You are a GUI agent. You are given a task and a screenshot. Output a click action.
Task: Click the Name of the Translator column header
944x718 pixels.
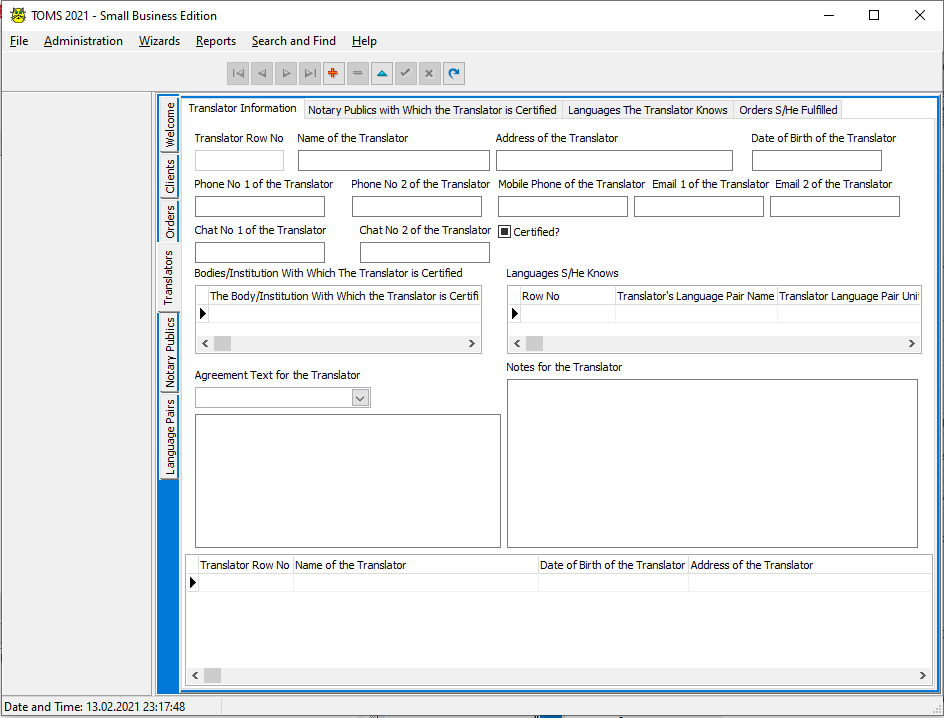[415, 565]
